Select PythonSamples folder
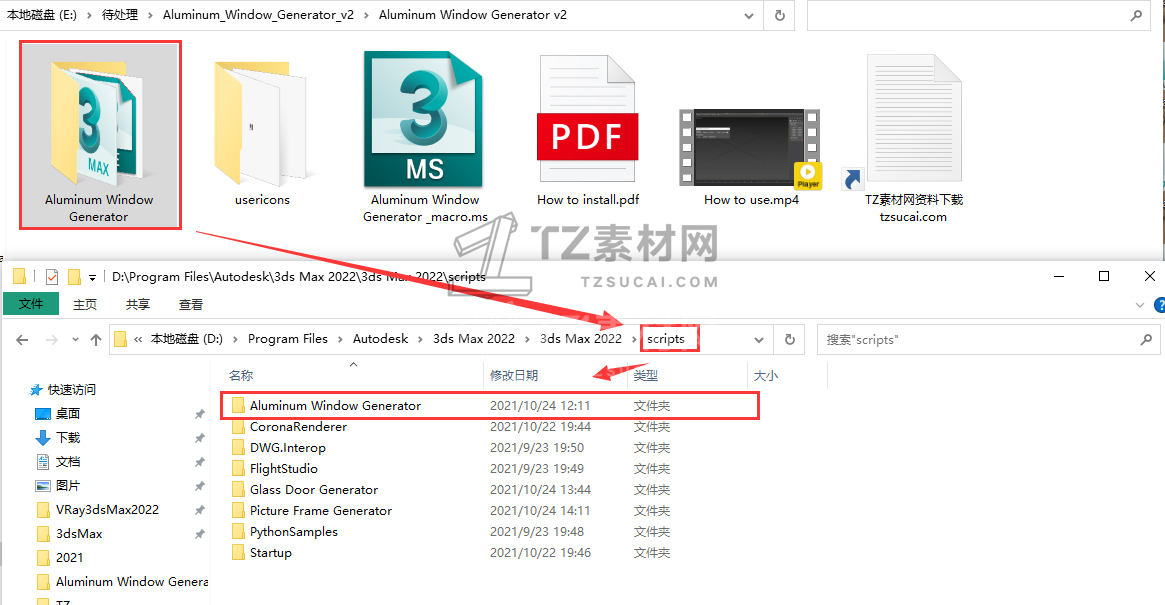 pyautogui.click(x=293, y=531)
